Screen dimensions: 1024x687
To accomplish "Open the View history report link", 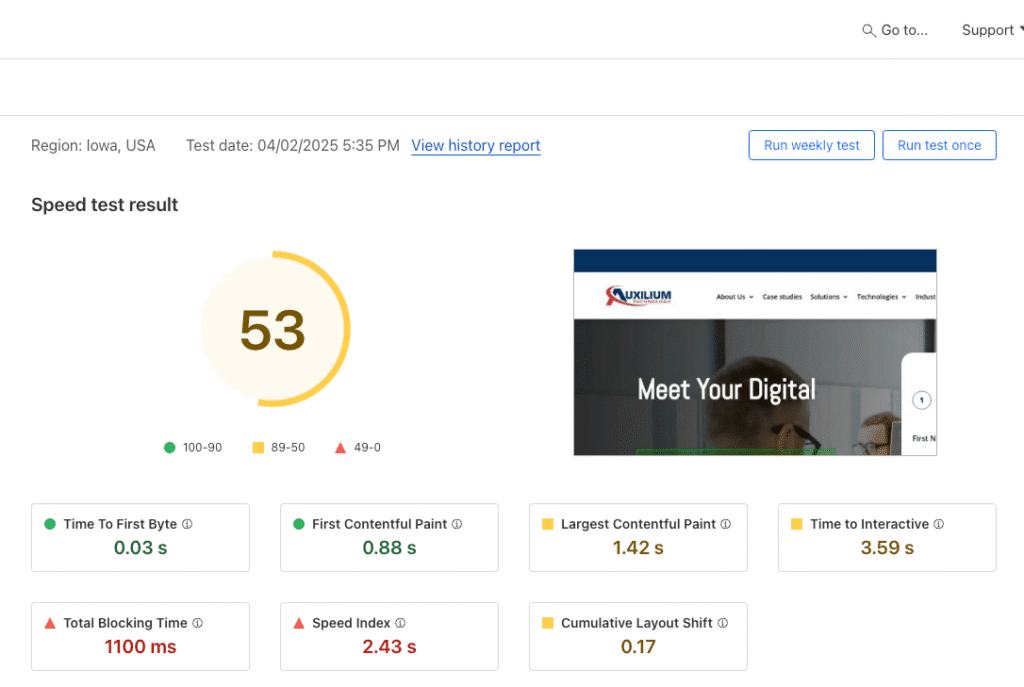I will [475, 146].
